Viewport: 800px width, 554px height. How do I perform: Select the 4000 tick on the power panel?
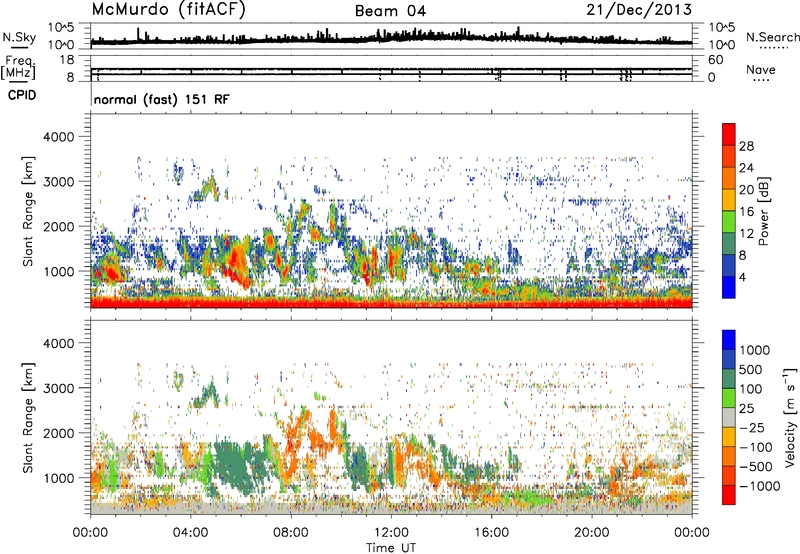pos(58,137)
